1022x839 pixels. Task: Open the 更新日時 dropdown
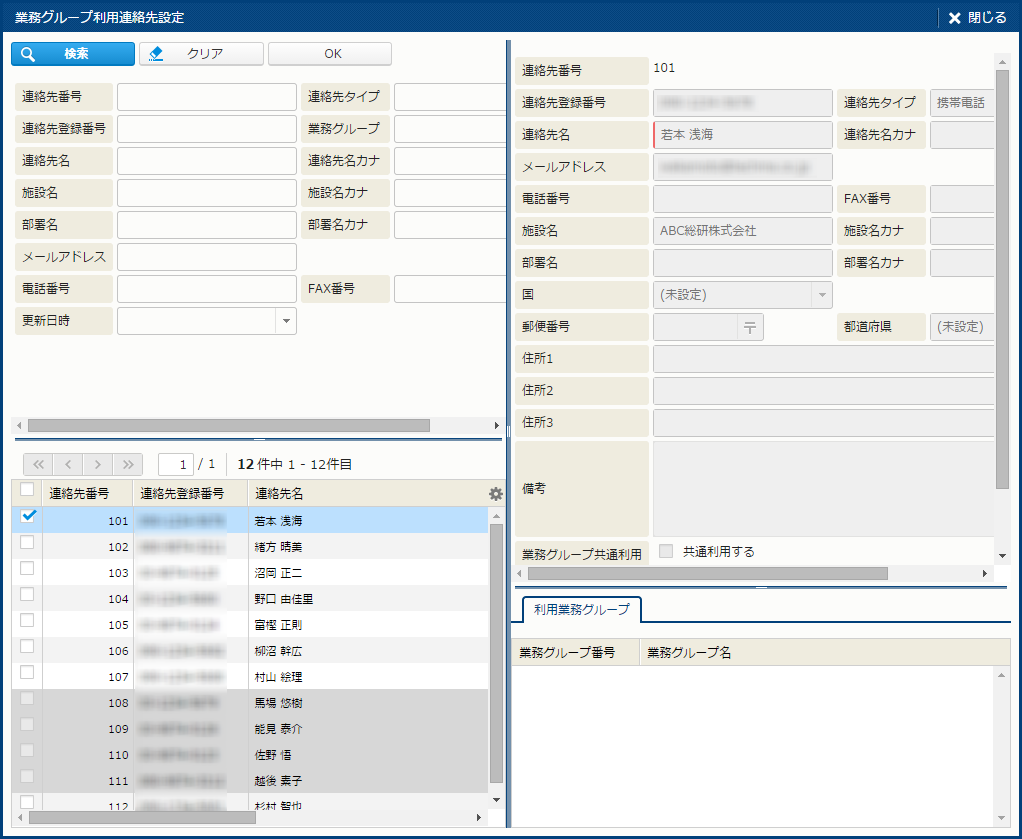click(285, 321)
